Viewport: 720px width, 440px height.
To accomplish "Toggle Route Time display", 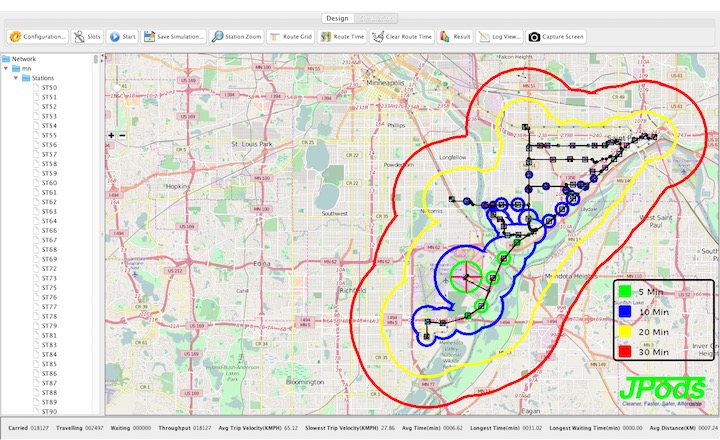I will [x=343, y=36].
